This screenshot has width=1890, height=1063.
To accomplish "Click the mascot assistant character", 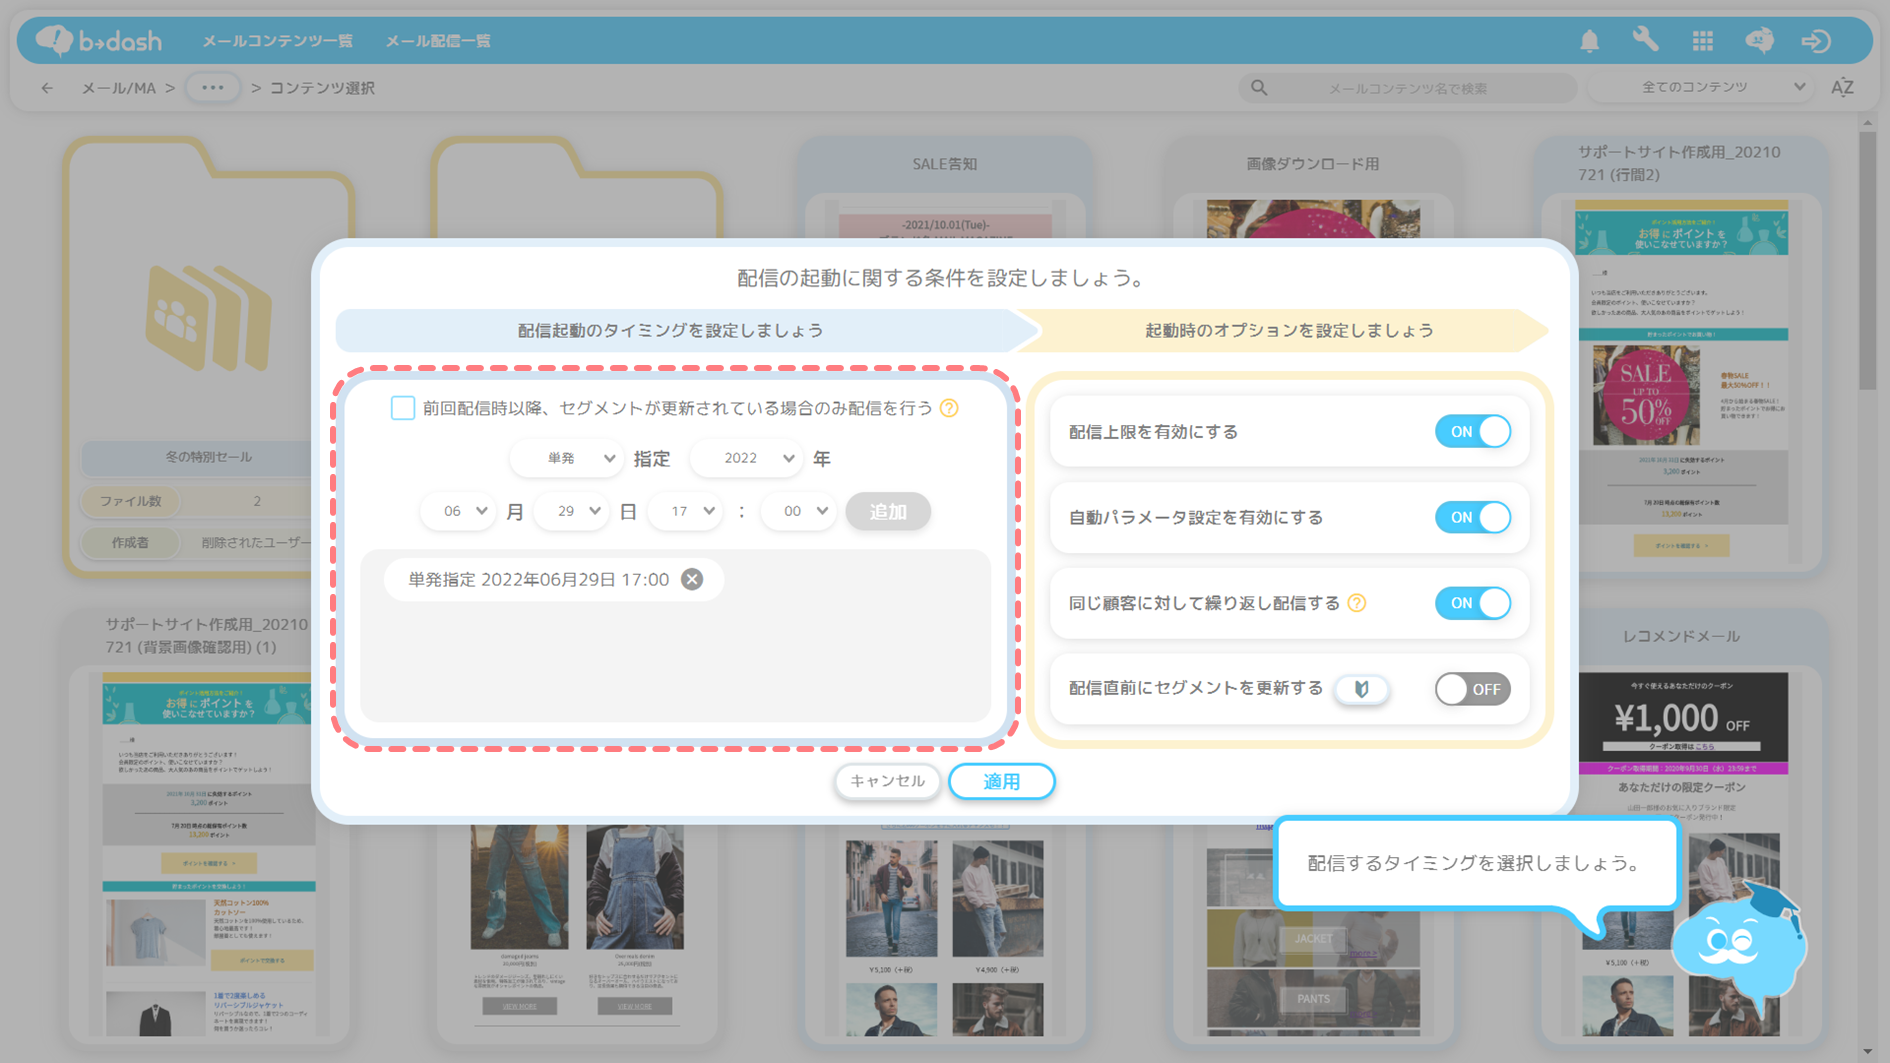I will click(1739, 946).
